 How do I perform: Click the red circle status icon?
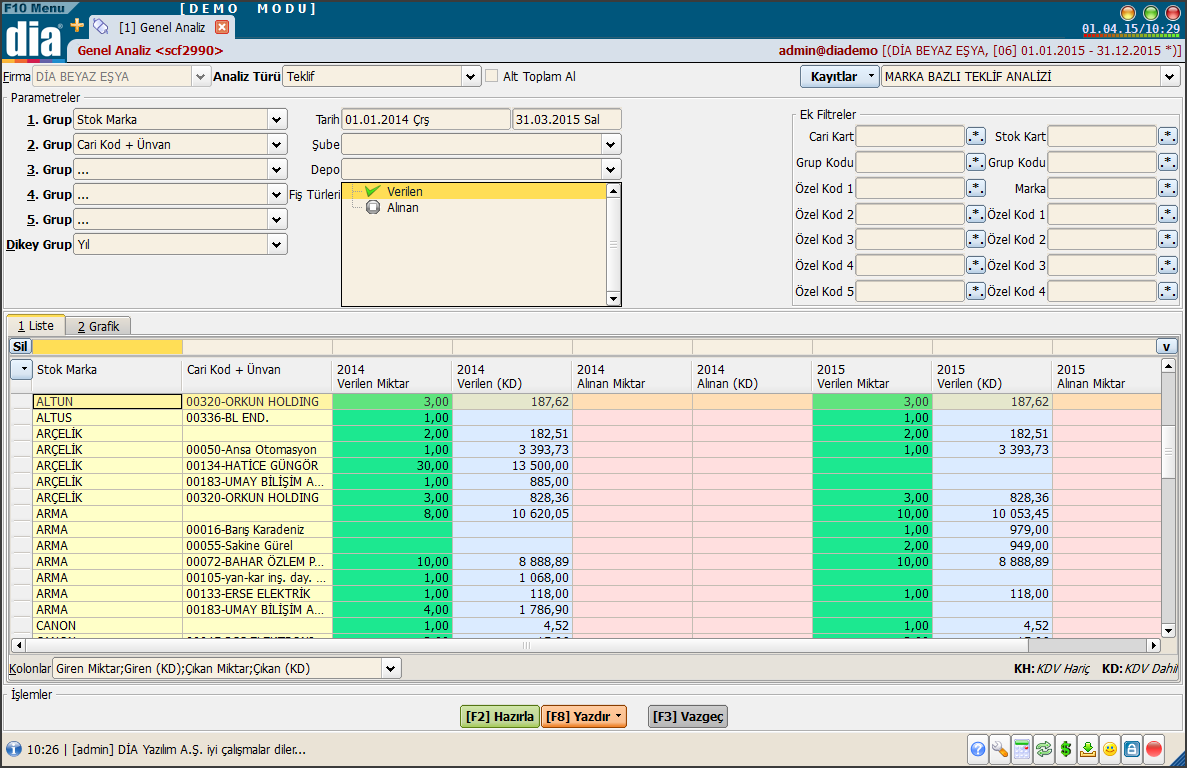coord(1154,749)
